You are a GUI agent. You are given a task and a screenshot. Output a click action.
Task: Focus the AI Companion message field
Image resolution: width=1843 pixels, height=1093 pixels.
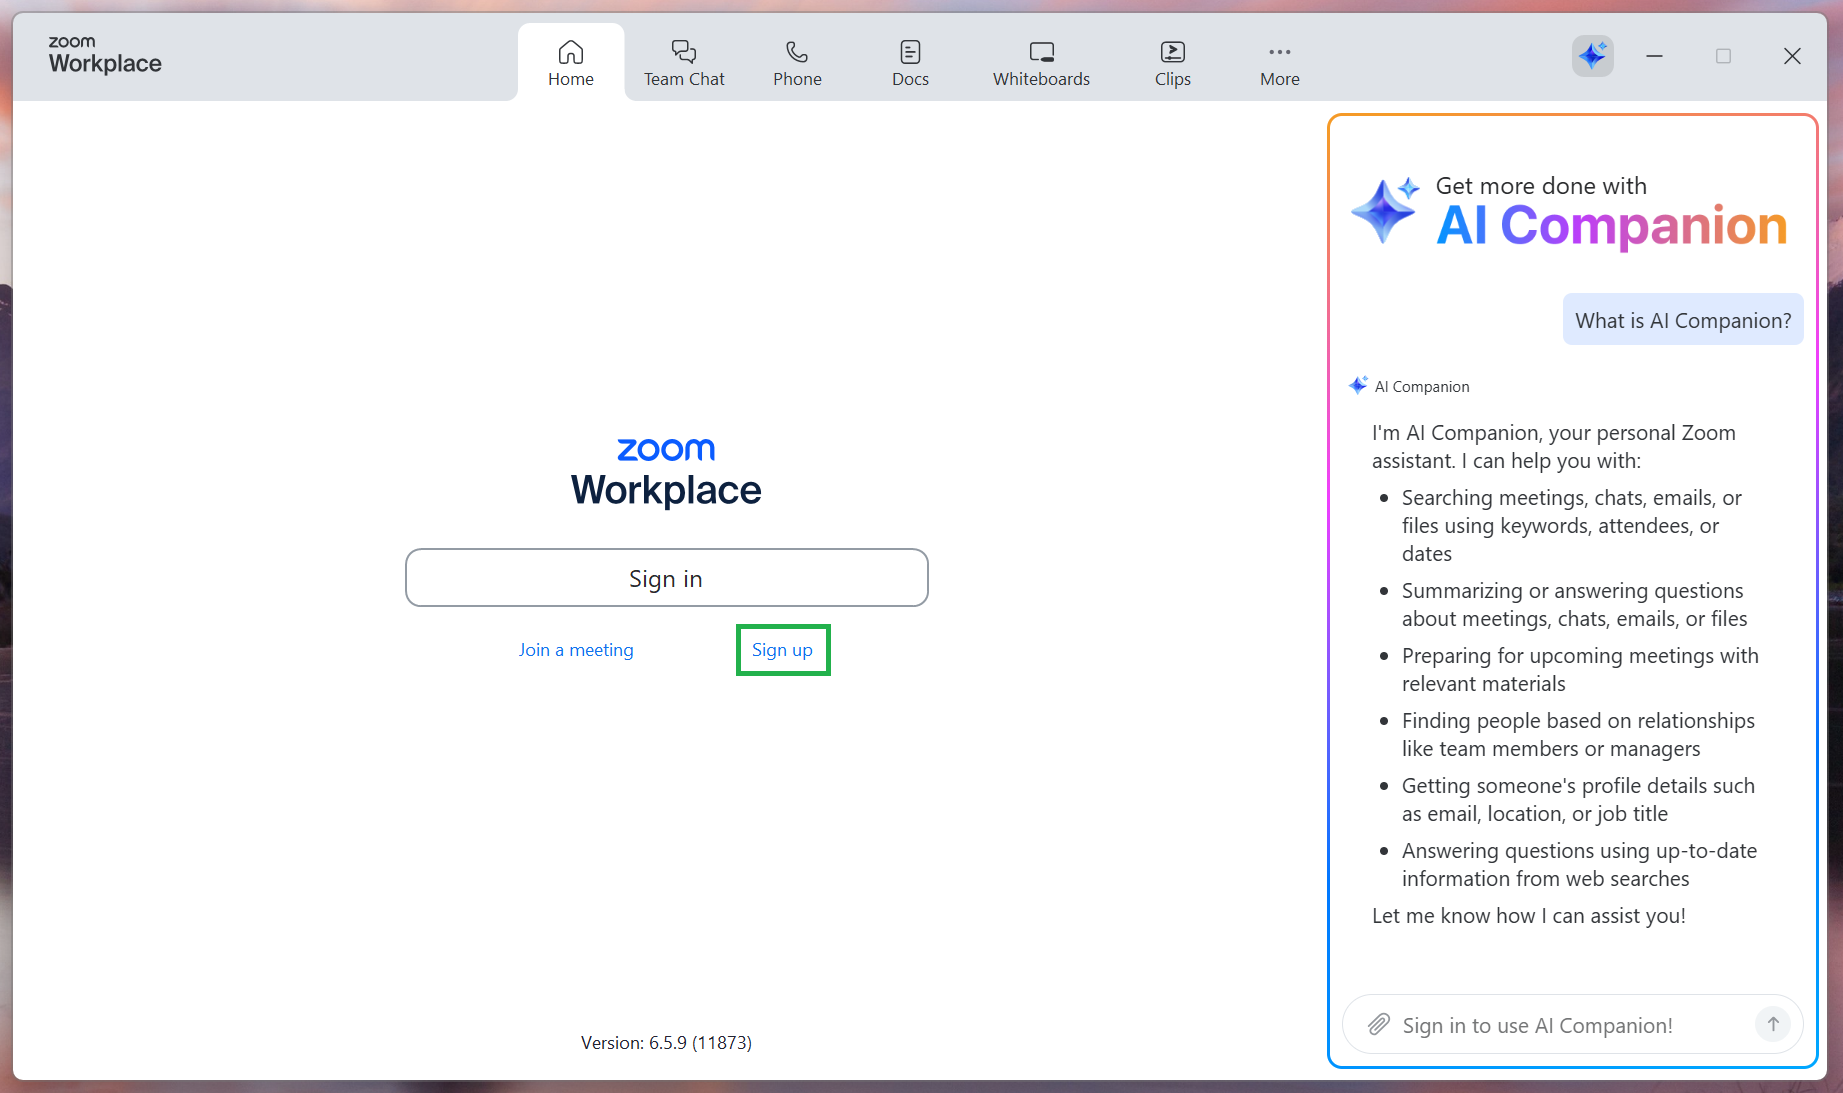click(1572, 1025)
